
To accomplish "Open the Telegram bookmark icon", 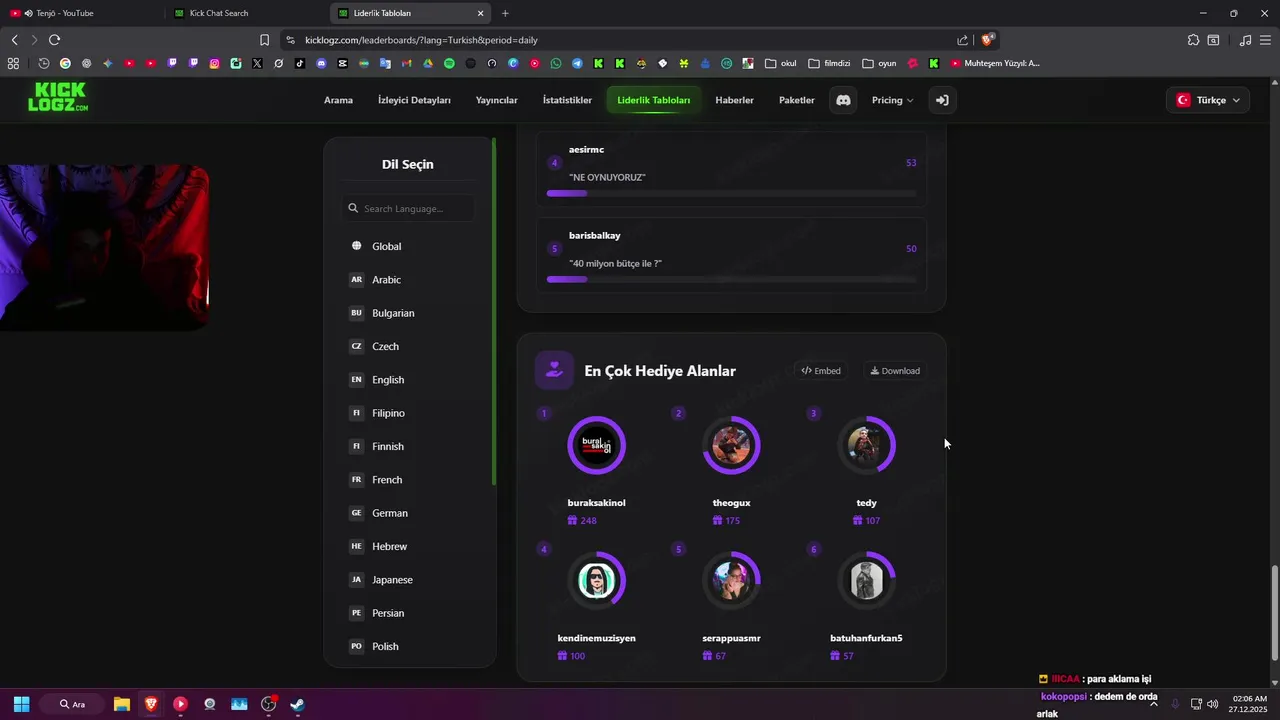I will coord(577,63).
